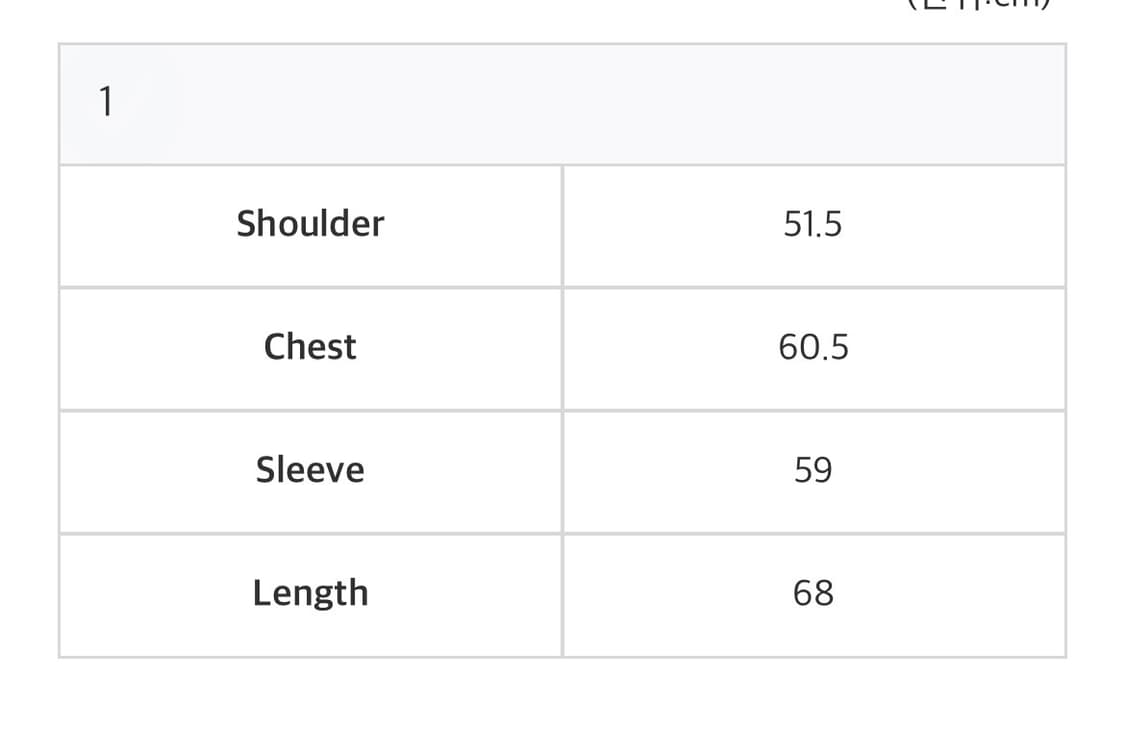Click the Shoulder value 51.5
Image resolution: width=1125 pixels, height=752 pixels.
click(812, 224)
